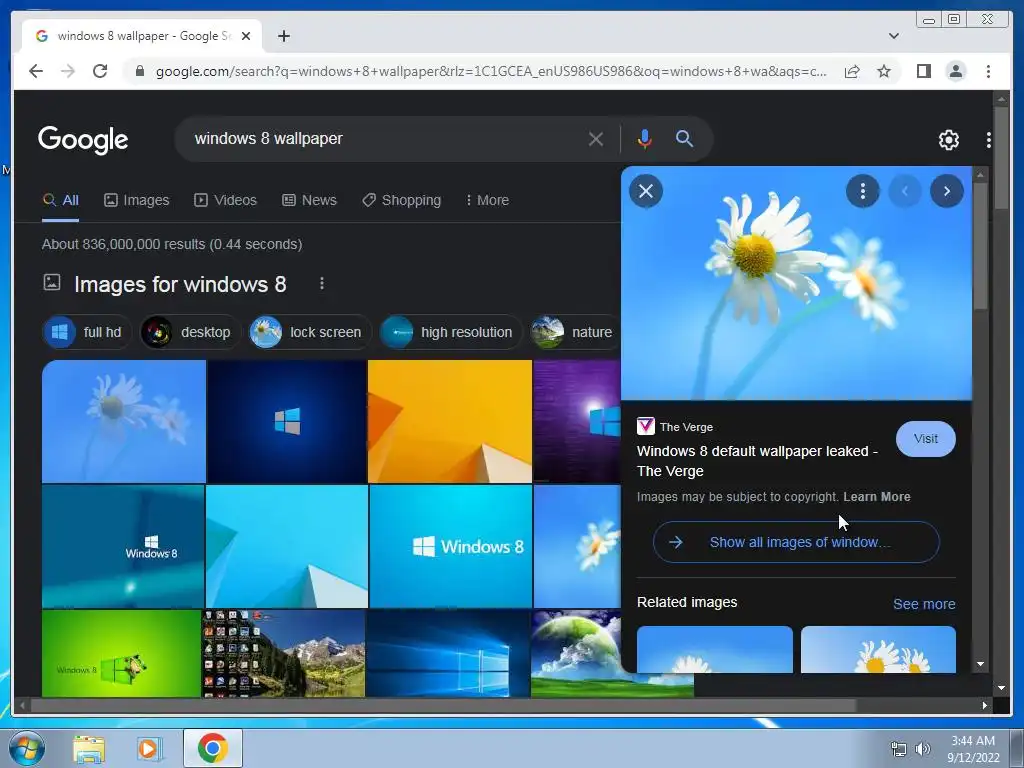Switch to Images tab

point(136,200)
